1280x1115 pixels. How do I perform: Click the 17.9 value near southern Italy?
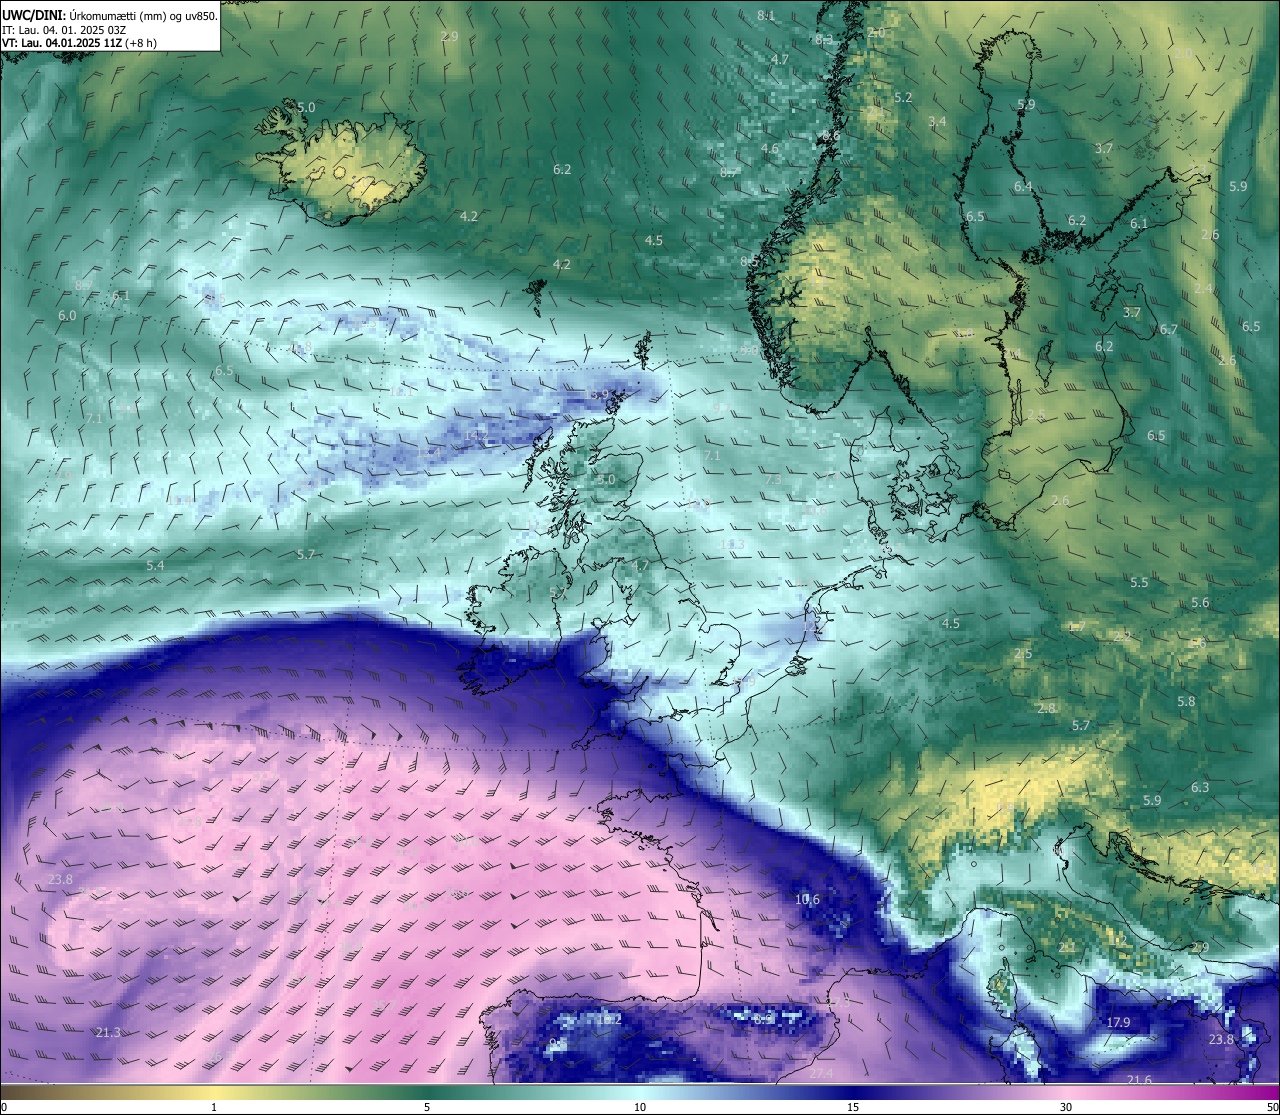[x=1118, y=1022]
